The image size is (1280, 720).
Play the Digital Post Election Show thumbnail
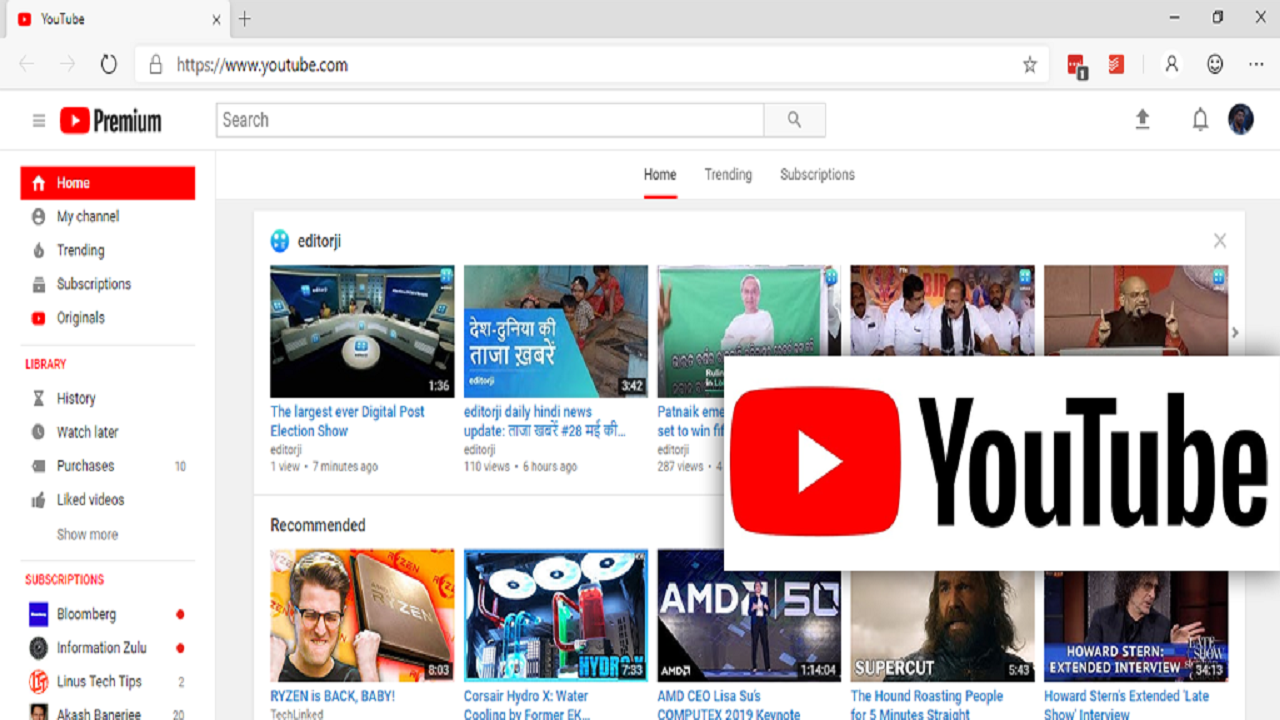click(x=362, y=331)
